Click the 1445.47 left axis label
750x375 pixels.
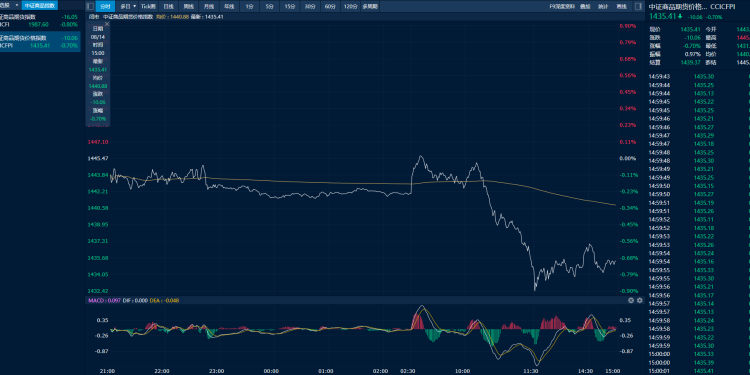pos(98,158)
